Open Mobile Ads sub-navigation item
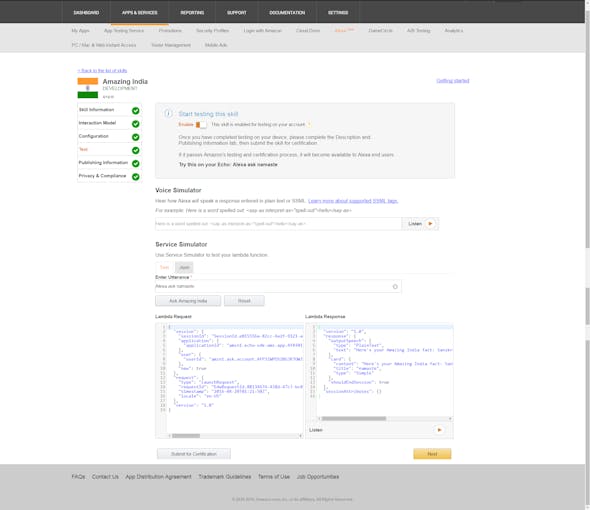The width and height of the screenshot is (590, 510). [x=216, y=45]
